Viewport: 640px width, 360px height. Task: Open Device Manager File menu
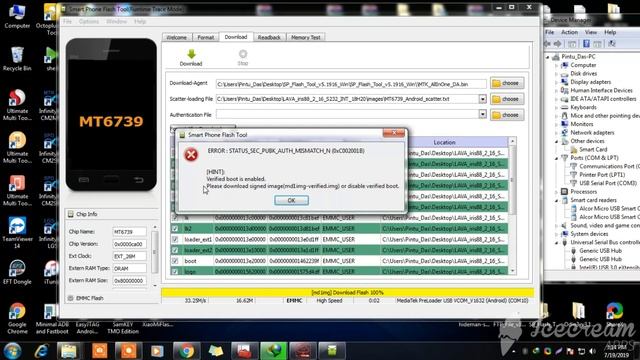(x=550, y=32)
